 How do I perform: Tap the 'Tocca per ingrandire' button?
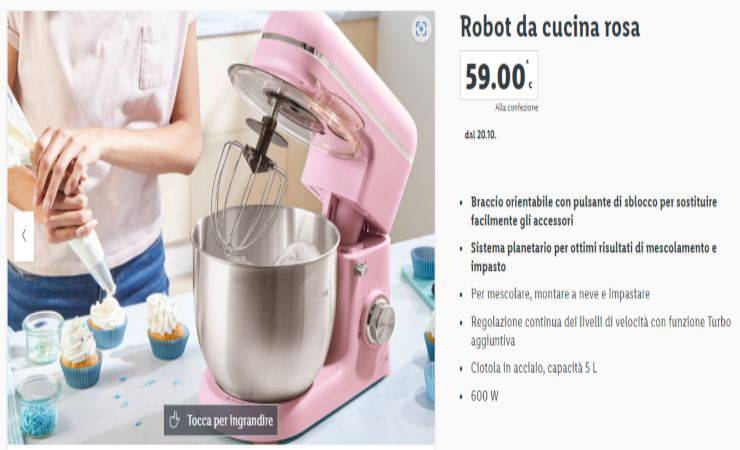click(x=221, y=420)
